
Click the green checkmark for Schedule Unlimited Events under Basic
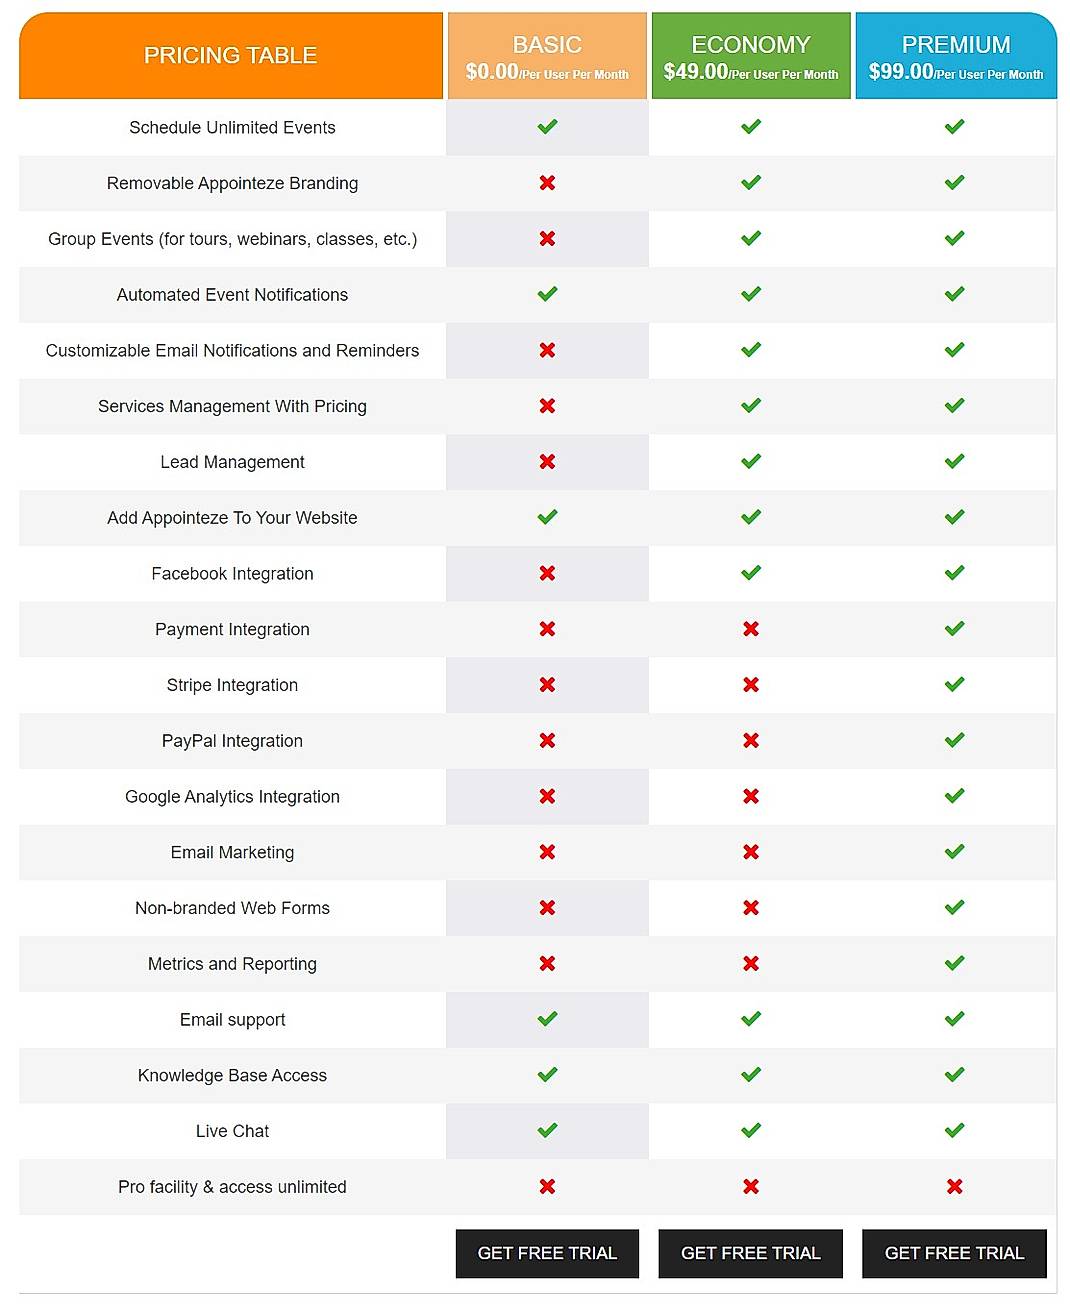point(546,127)
